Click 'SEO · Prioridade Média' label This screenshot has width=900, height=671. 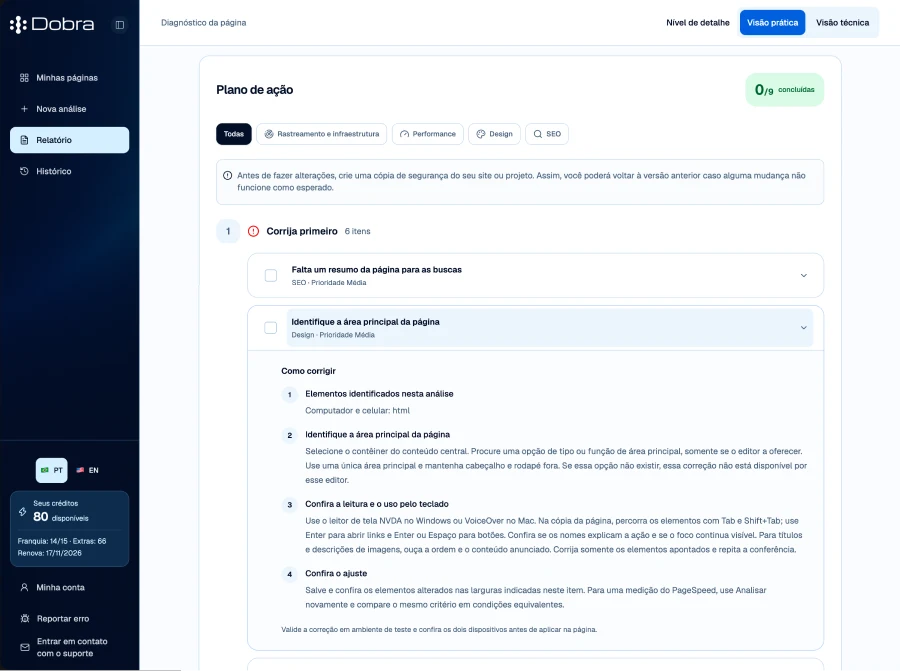point(328,282)
